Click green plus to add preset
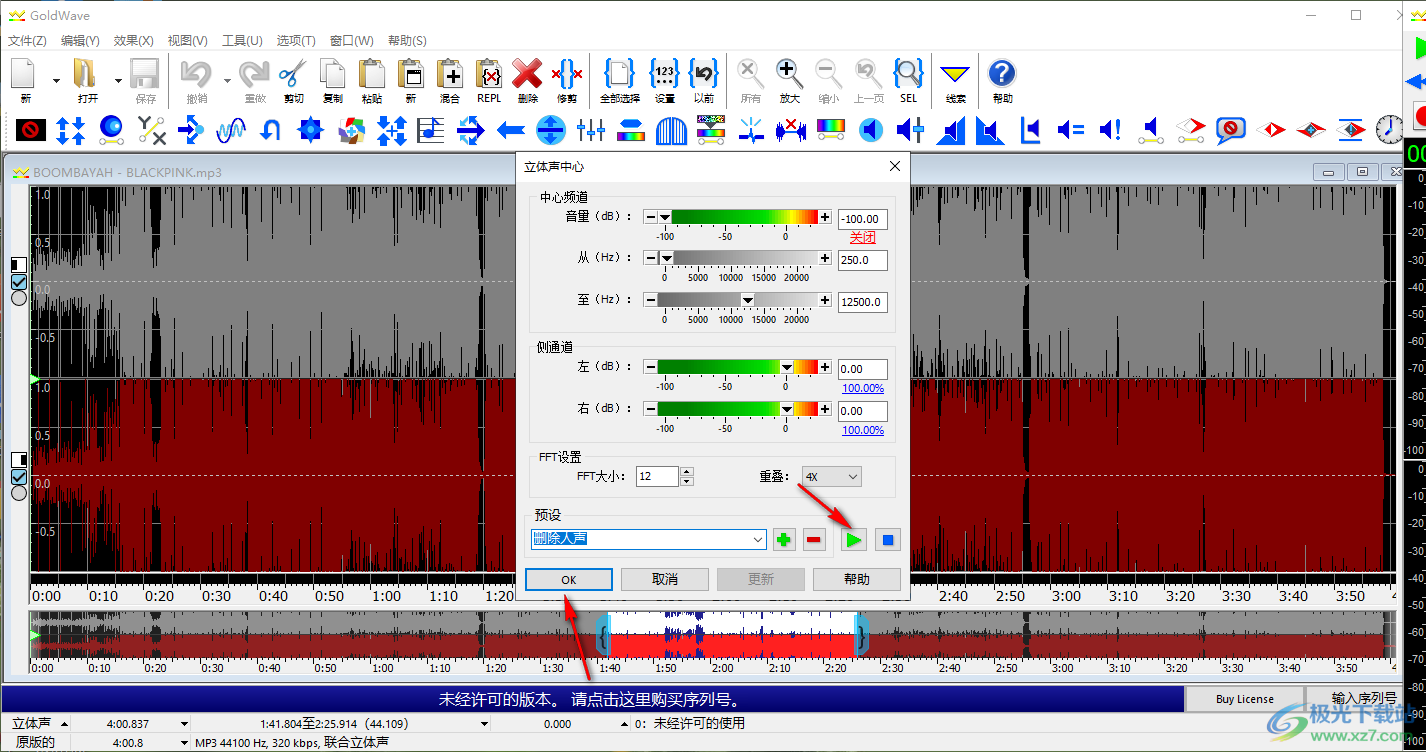The height and width of the screenshot is (752, 1426). [x=785, y=540]
